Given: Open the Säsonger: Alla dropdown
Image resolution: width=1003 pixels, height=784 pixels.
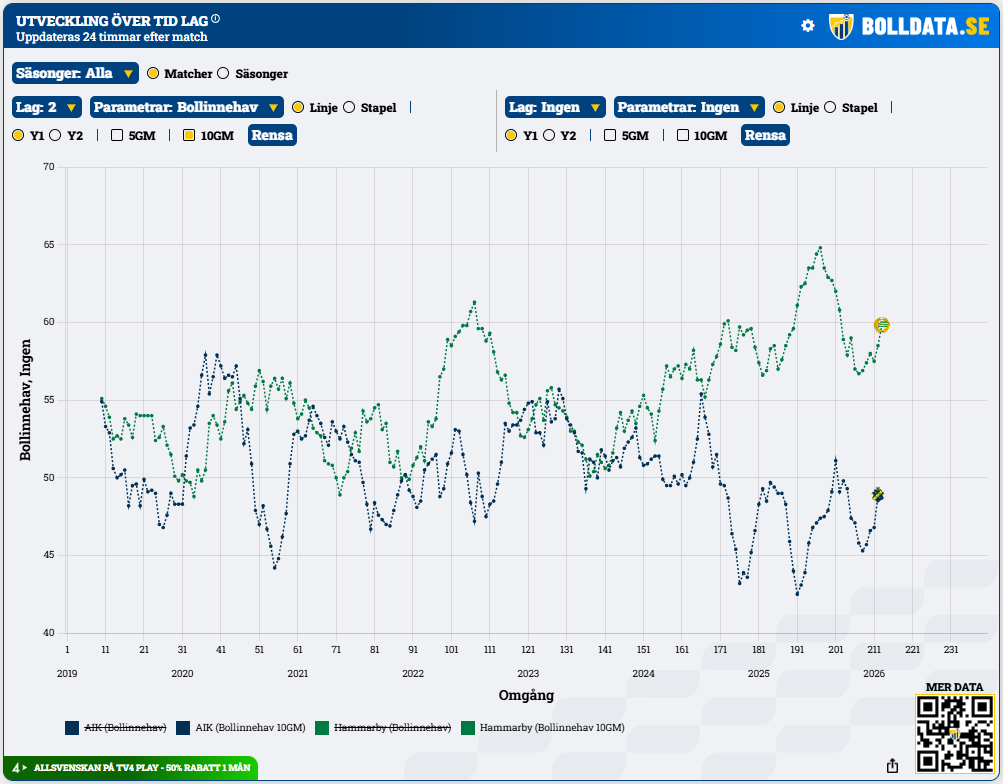Looking at the screenshot, I should [75, 74].
